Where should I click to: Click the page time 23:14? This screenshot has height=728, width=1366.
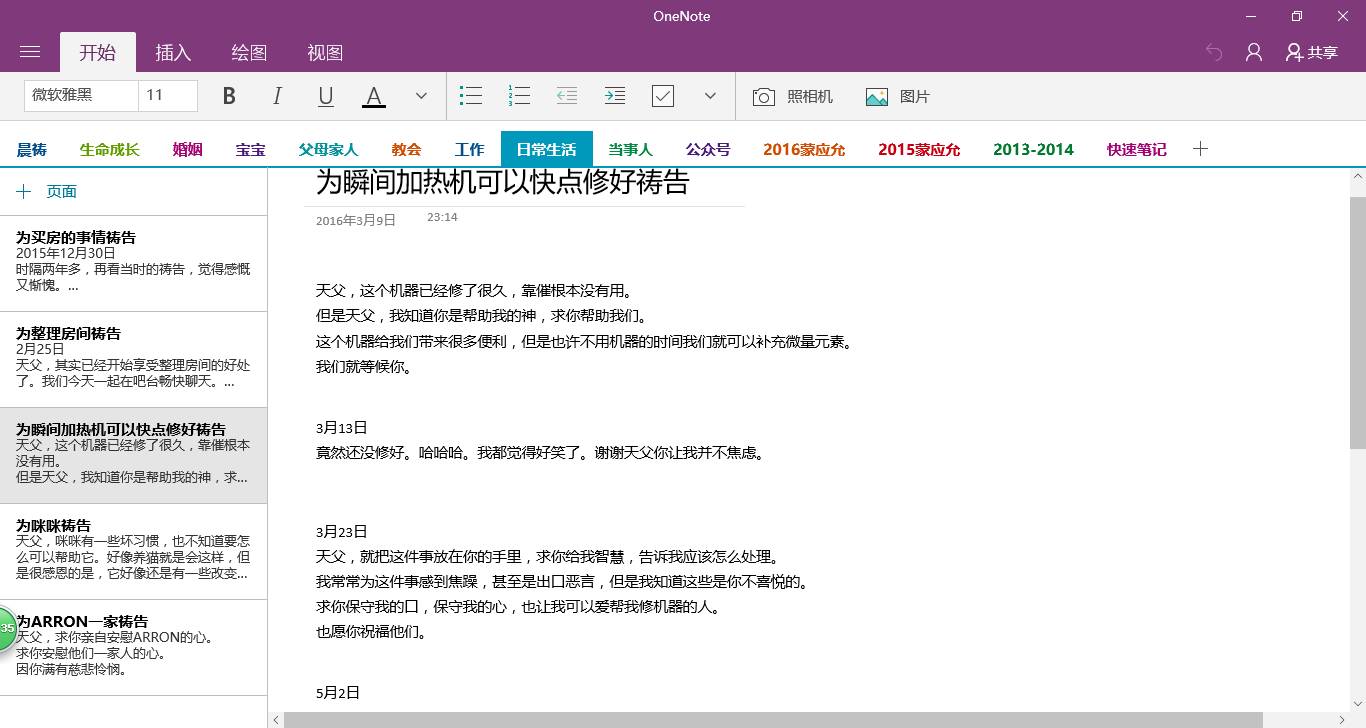click(x=442, y=217)
